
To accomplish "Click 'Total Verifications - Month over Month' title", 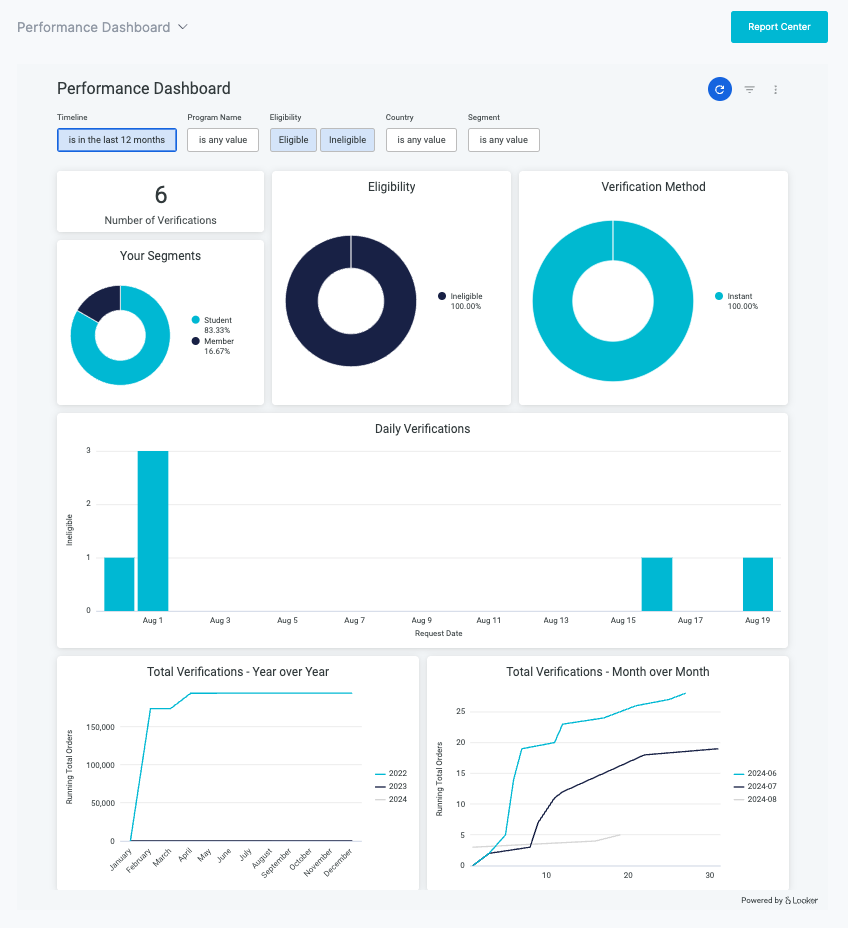I will [608, 672].
